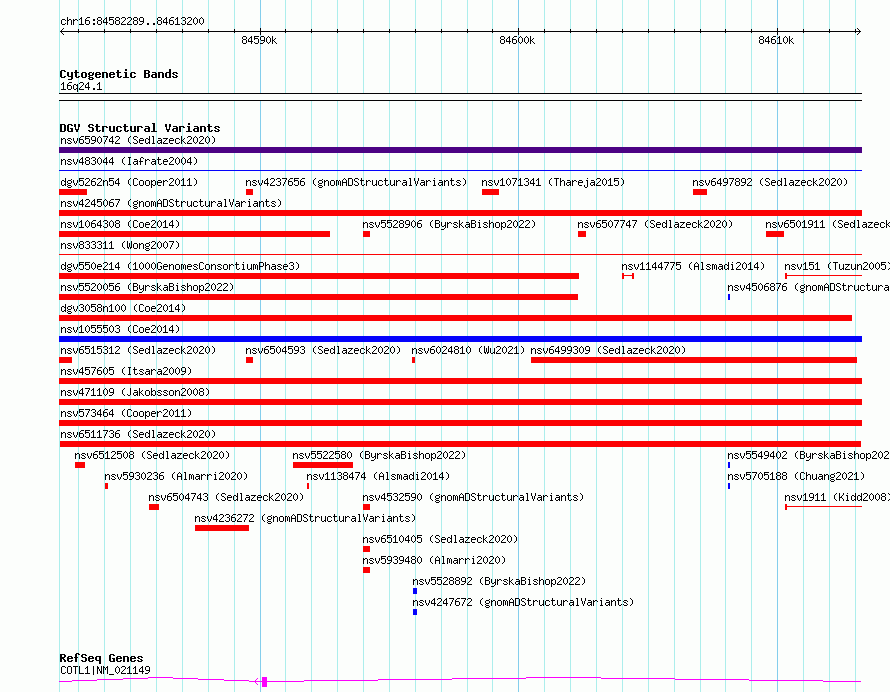Click nsv4532590 (gnomADStructuralVariants) label

point(473,497)
